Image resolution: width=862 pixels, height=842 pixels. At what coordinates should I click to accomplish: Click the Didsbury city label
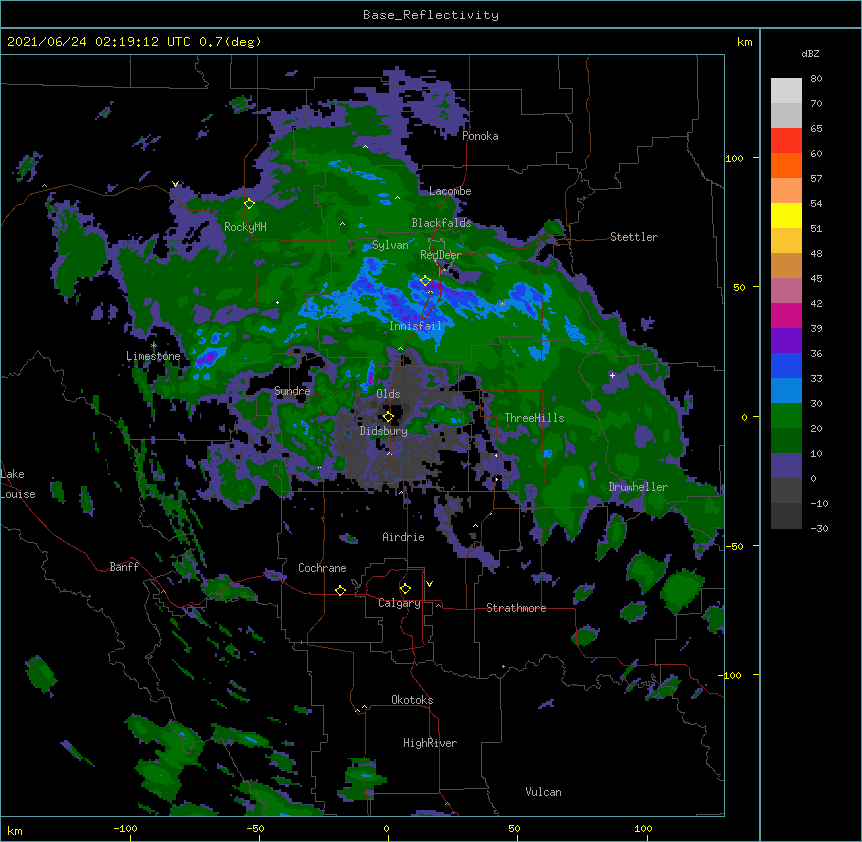coord(384,431)
